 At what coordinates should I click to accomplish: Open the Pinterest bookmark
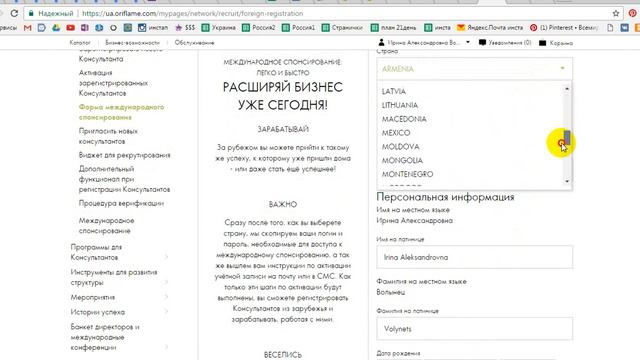[564, 28]
